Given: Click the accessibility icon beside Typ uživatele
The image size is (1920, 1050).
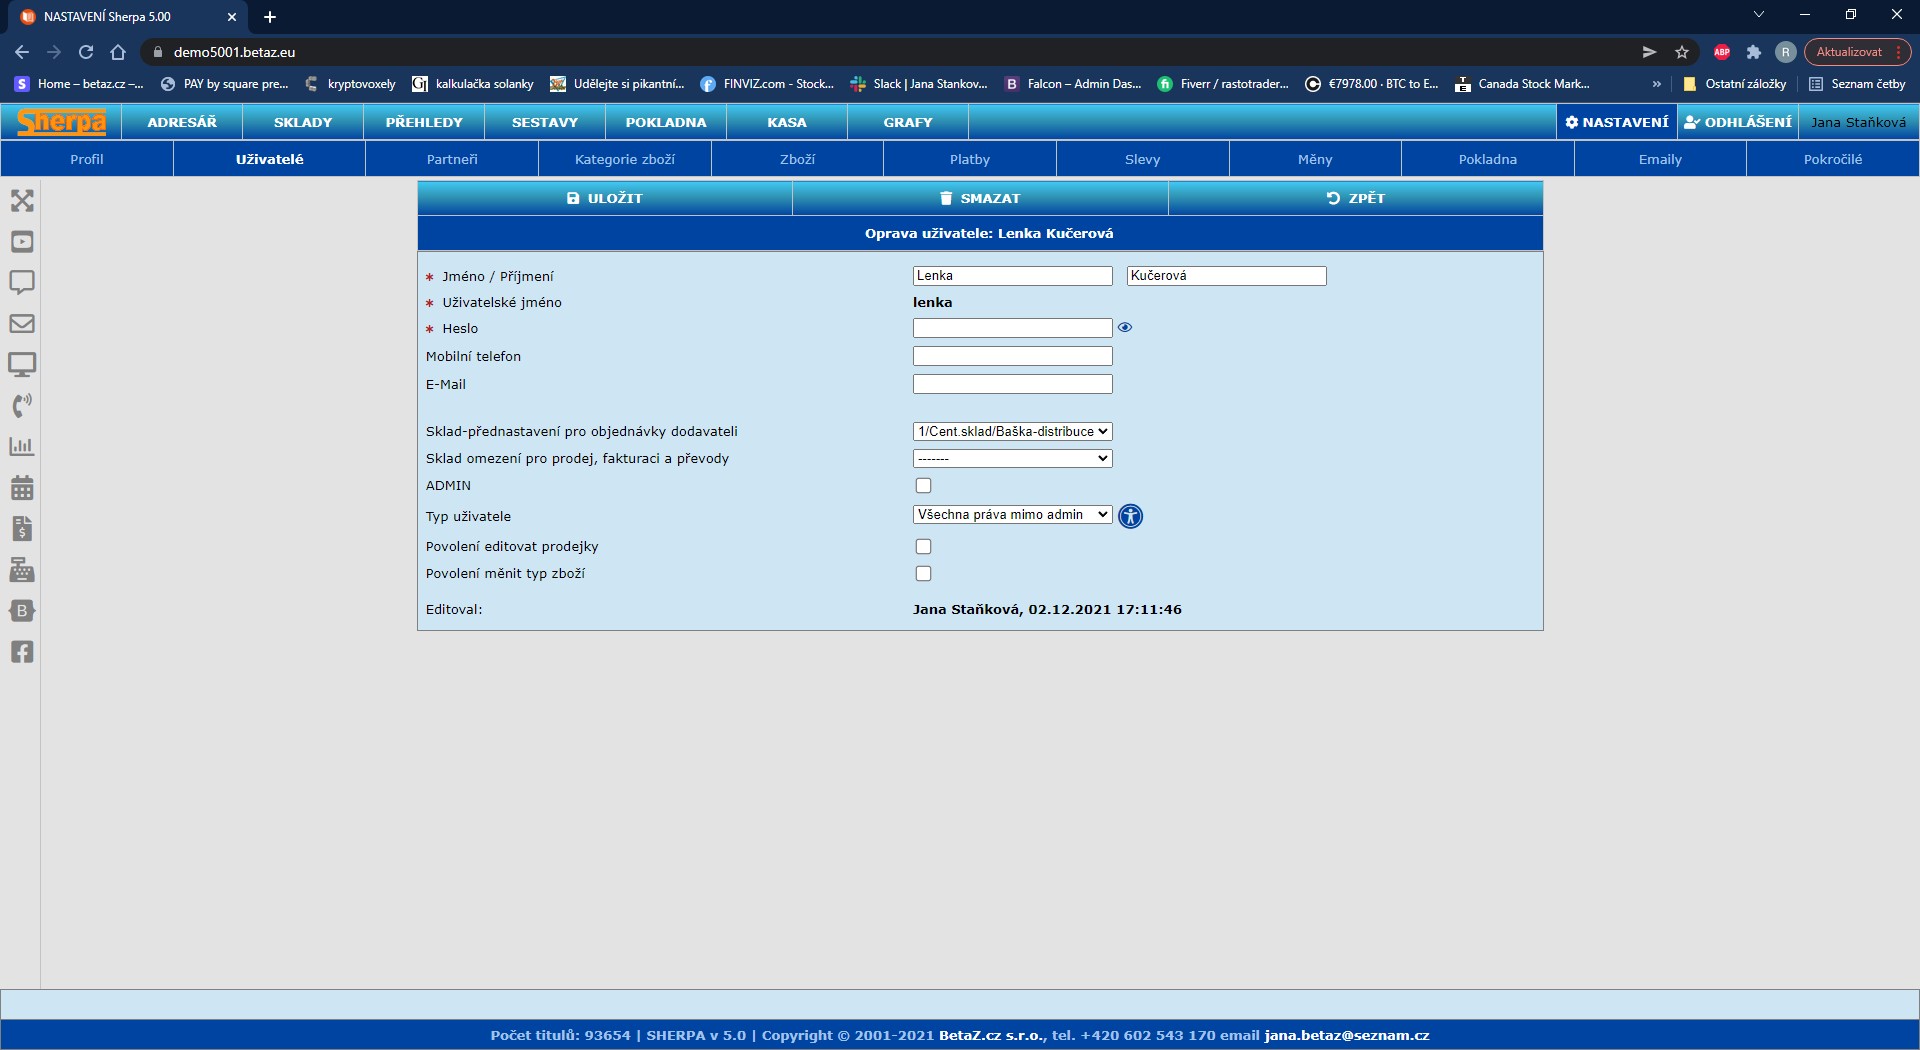Looking at the screenshot, I should (1130, 516).
